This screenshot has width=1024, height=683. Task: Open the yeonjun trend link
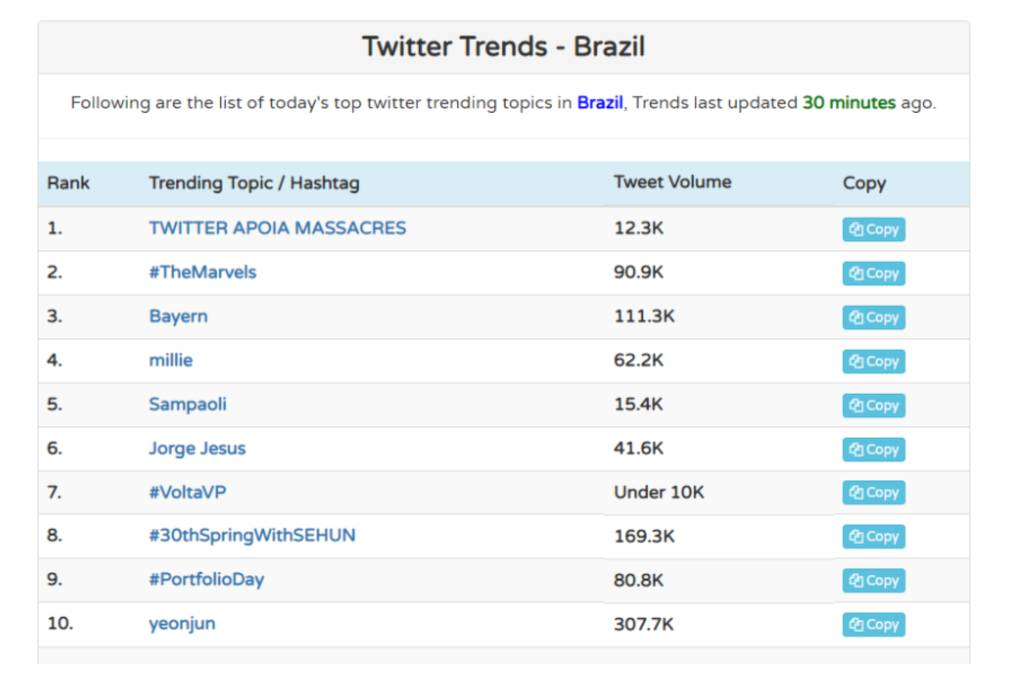pos(182,623)
